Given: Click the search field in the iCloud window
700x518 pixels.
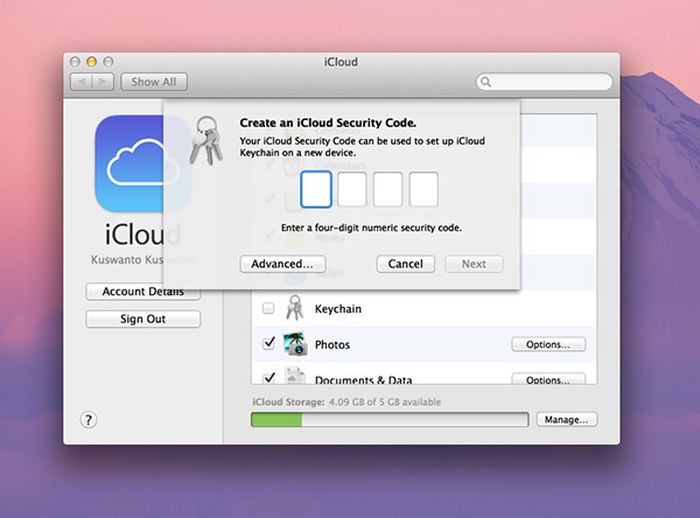Looking at the screenshot, I should click(544, 82).
